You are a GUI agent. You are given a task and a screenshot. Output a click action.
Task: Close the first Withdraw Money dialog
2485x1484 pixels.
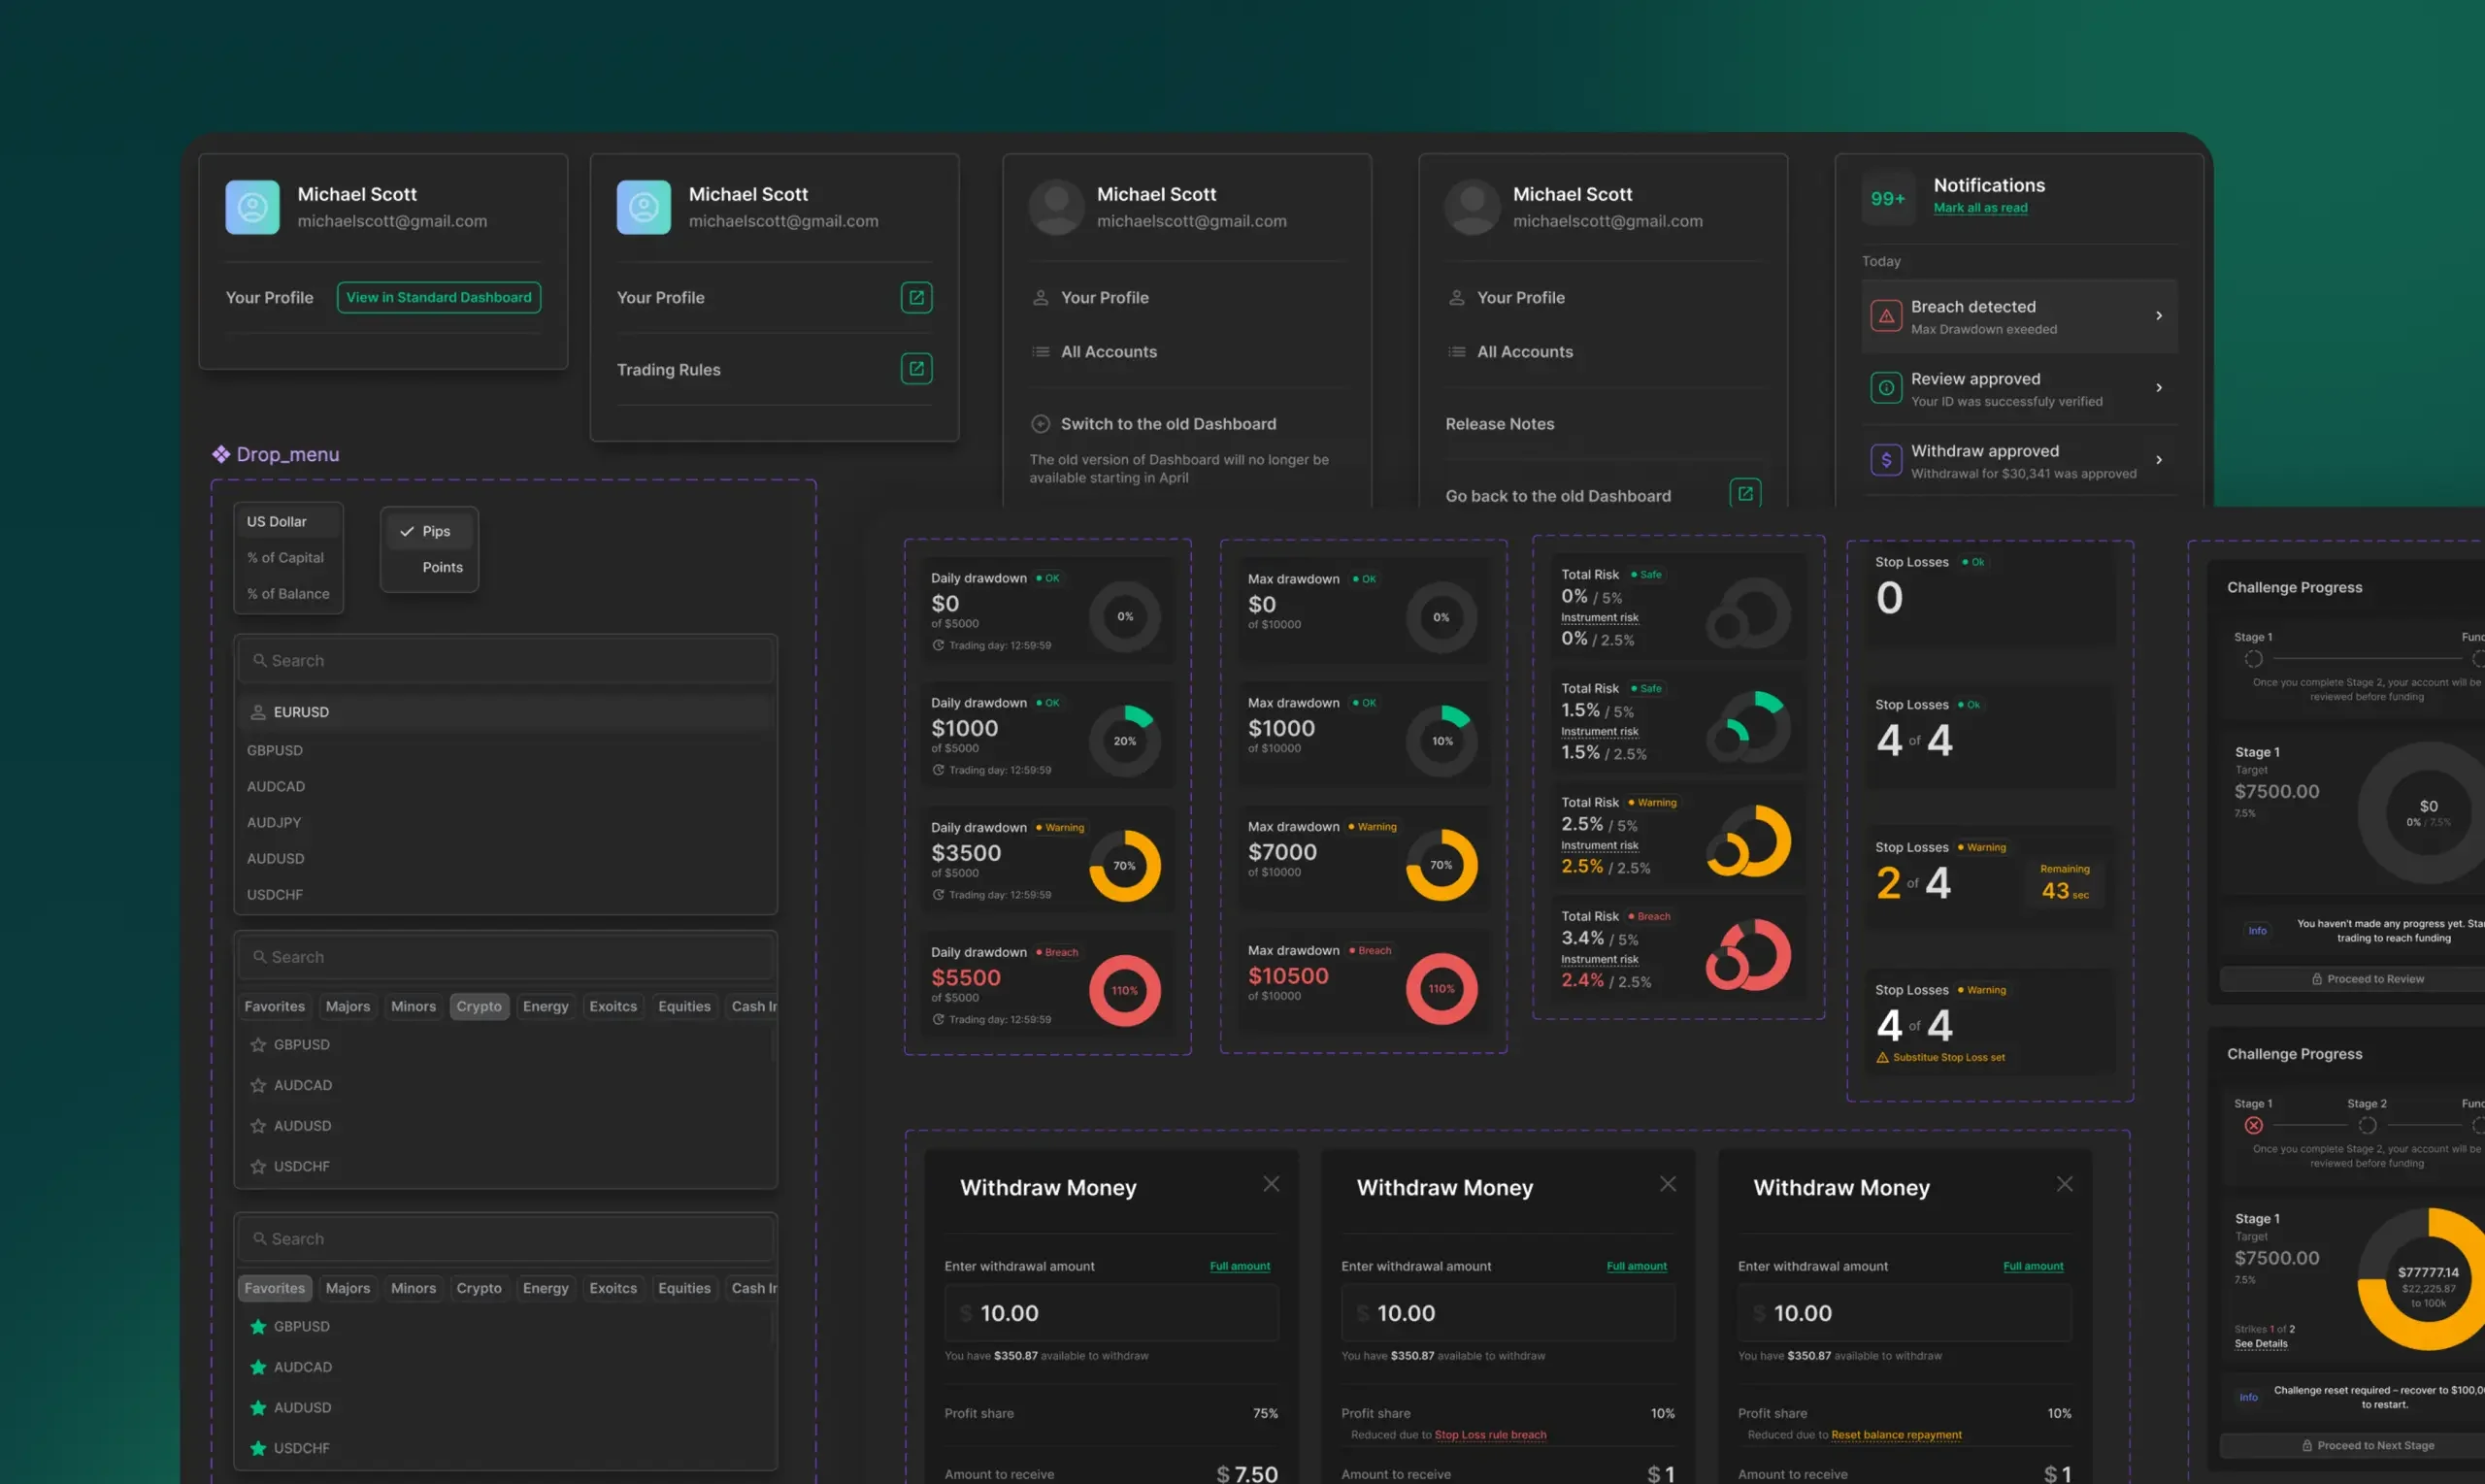click(x=1271, y=1184)
